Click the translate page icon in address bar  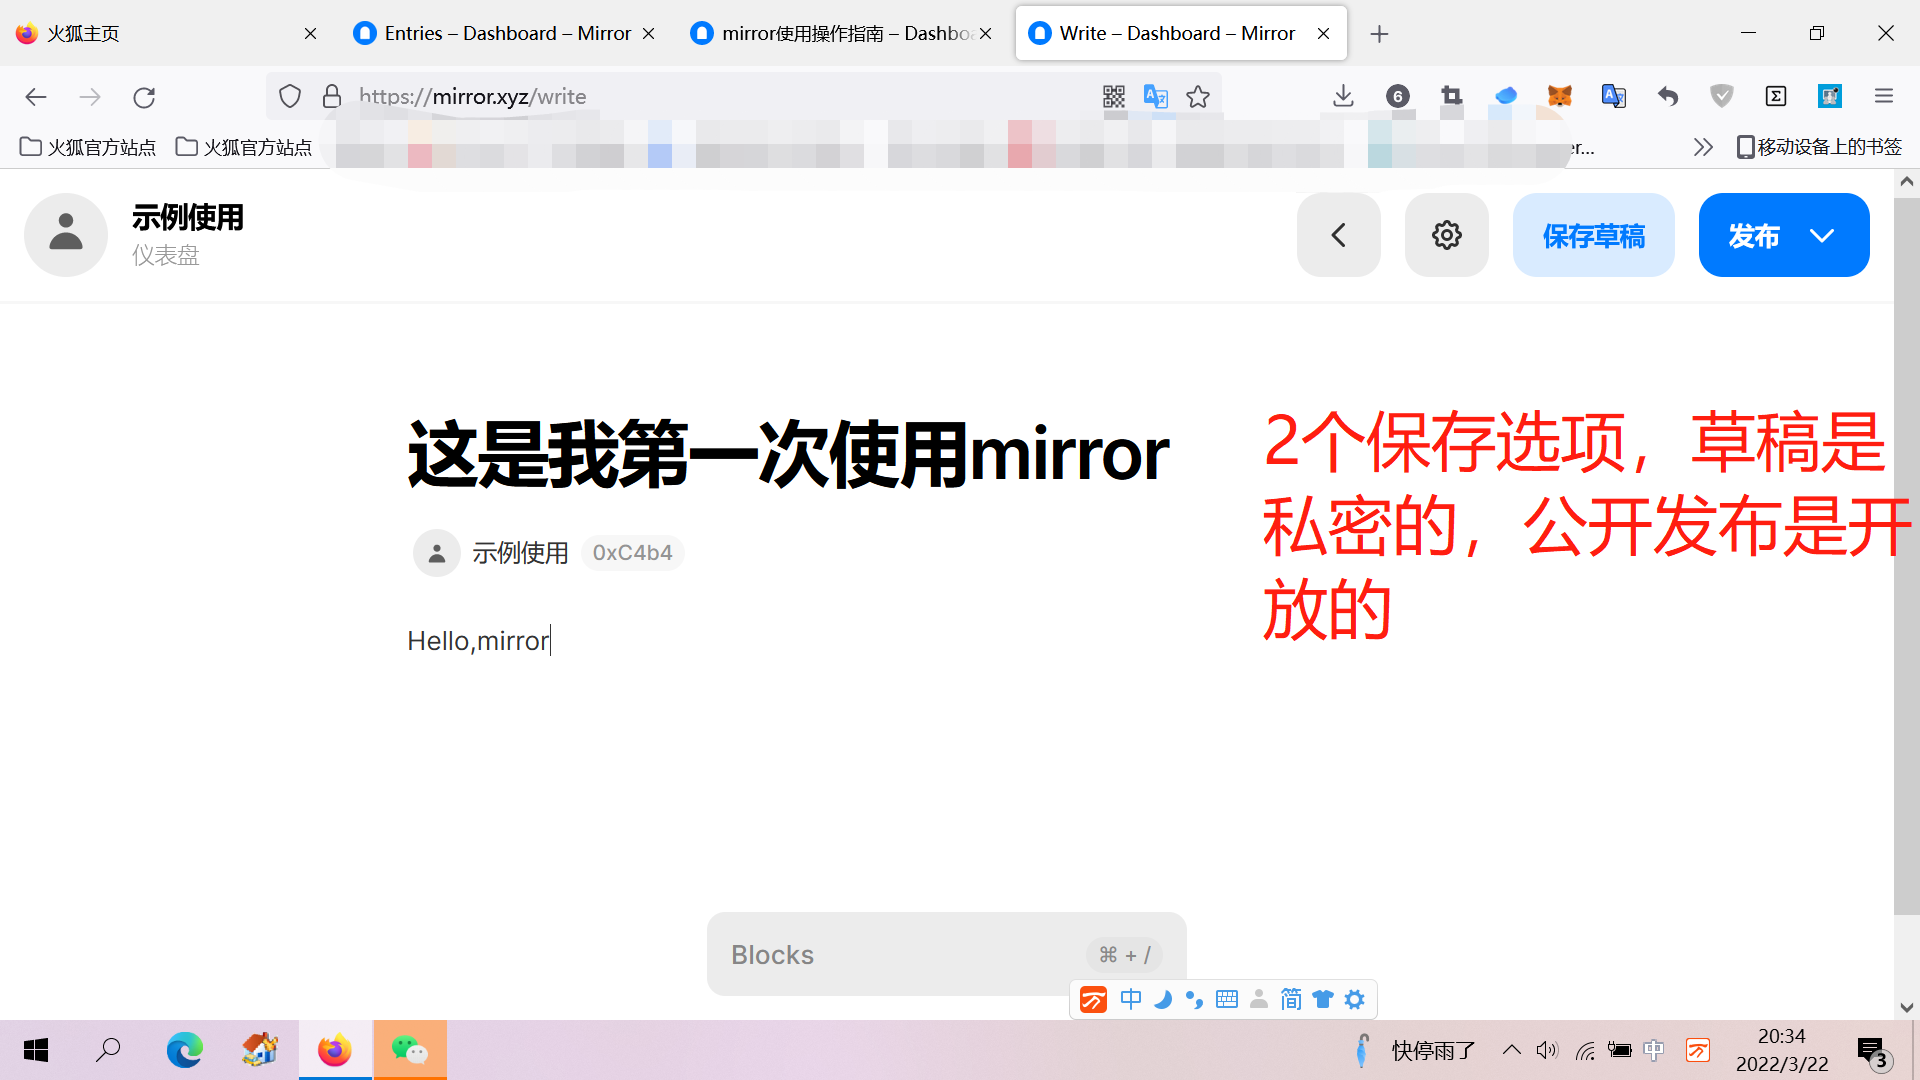coord(1156,96)
